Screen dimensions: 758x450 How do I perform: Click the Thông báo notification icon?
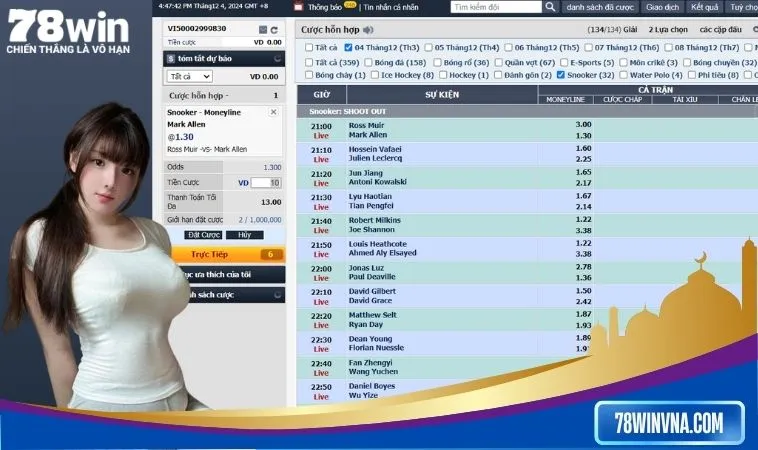(300, 7)
